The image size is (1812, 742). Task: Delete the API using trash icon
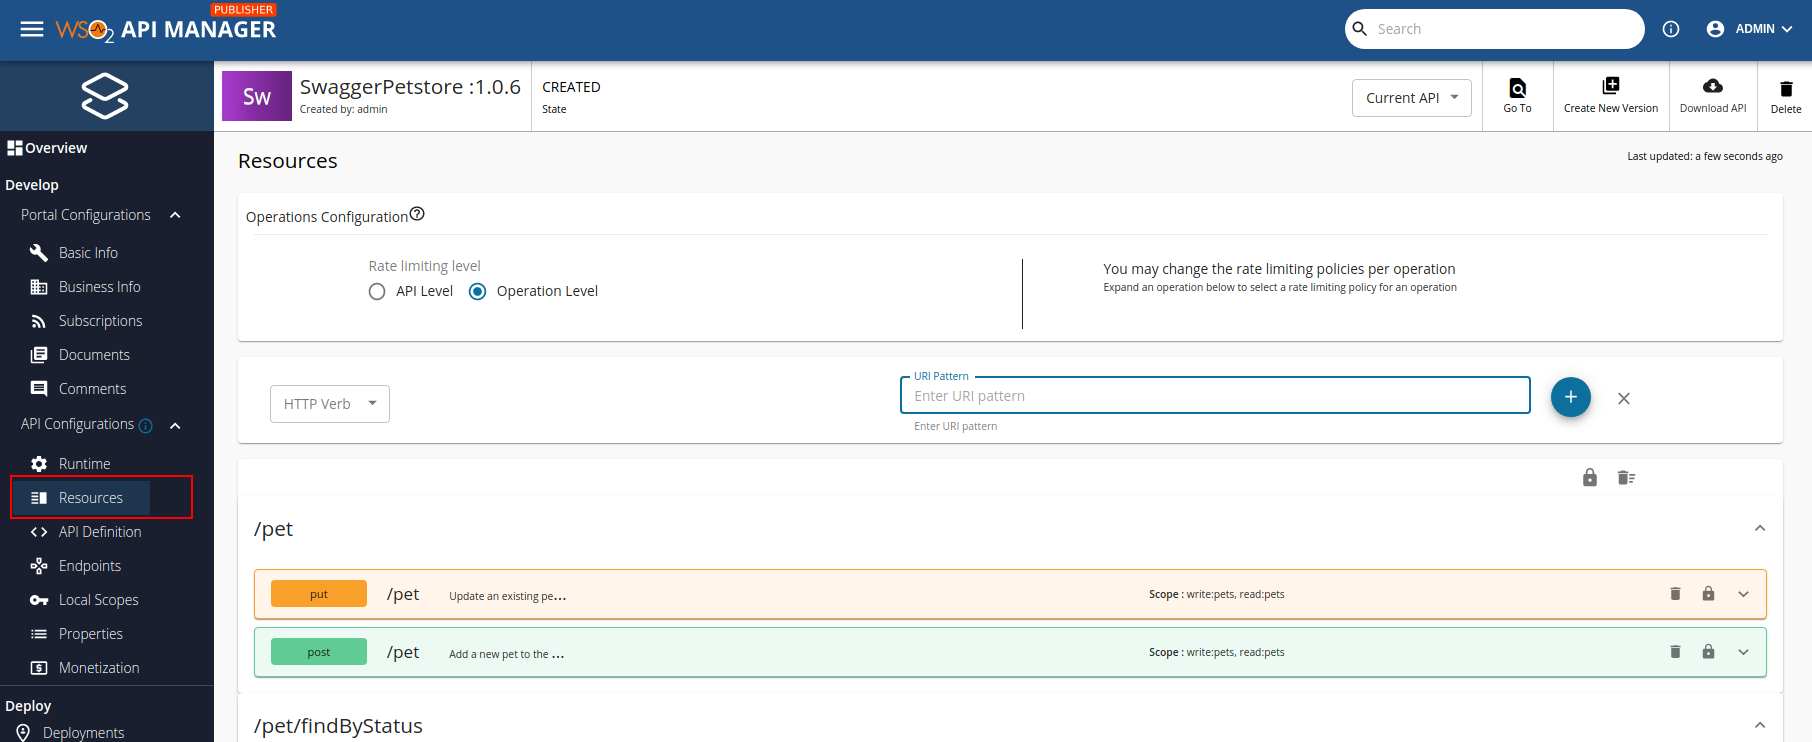pyautogui.click(x=1785, y=89)
